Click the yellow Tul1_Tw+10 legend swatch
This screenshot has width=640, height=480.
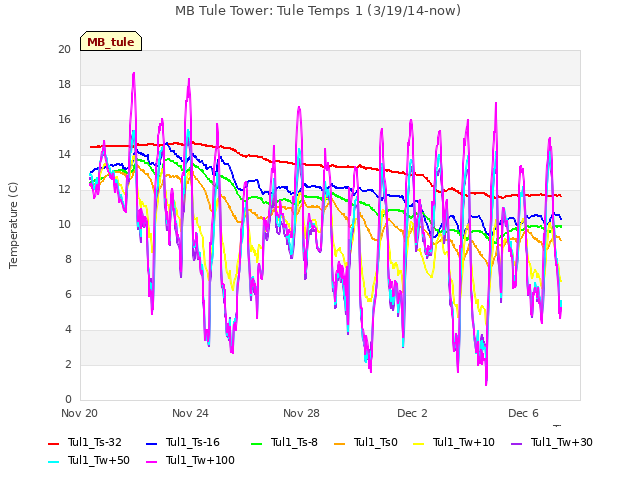click(x=419, y=443)
